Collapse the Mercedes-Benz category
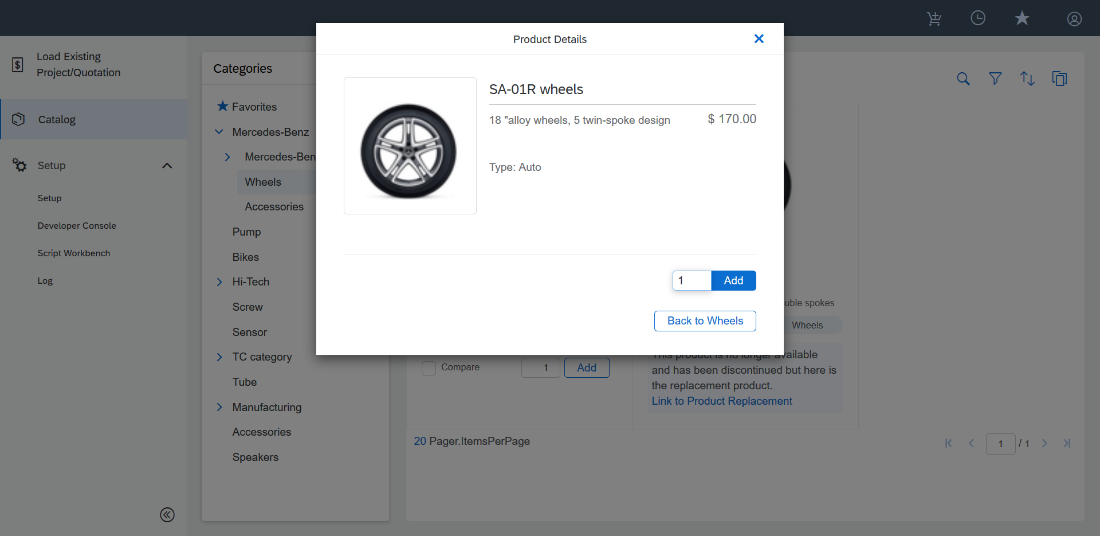Image resolution: width=1100 pixels, height=536 pixels. point(220,132)
